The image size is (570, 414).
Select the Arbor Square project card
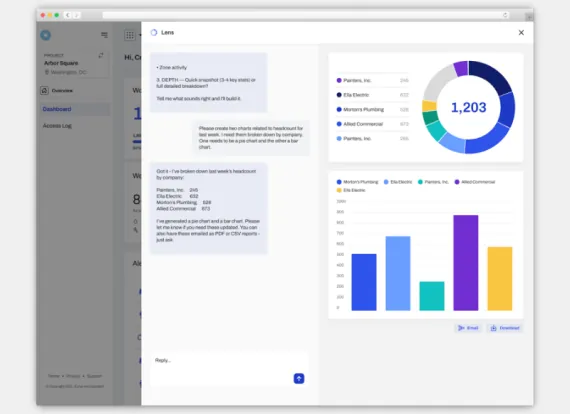(x=75, y=64)
